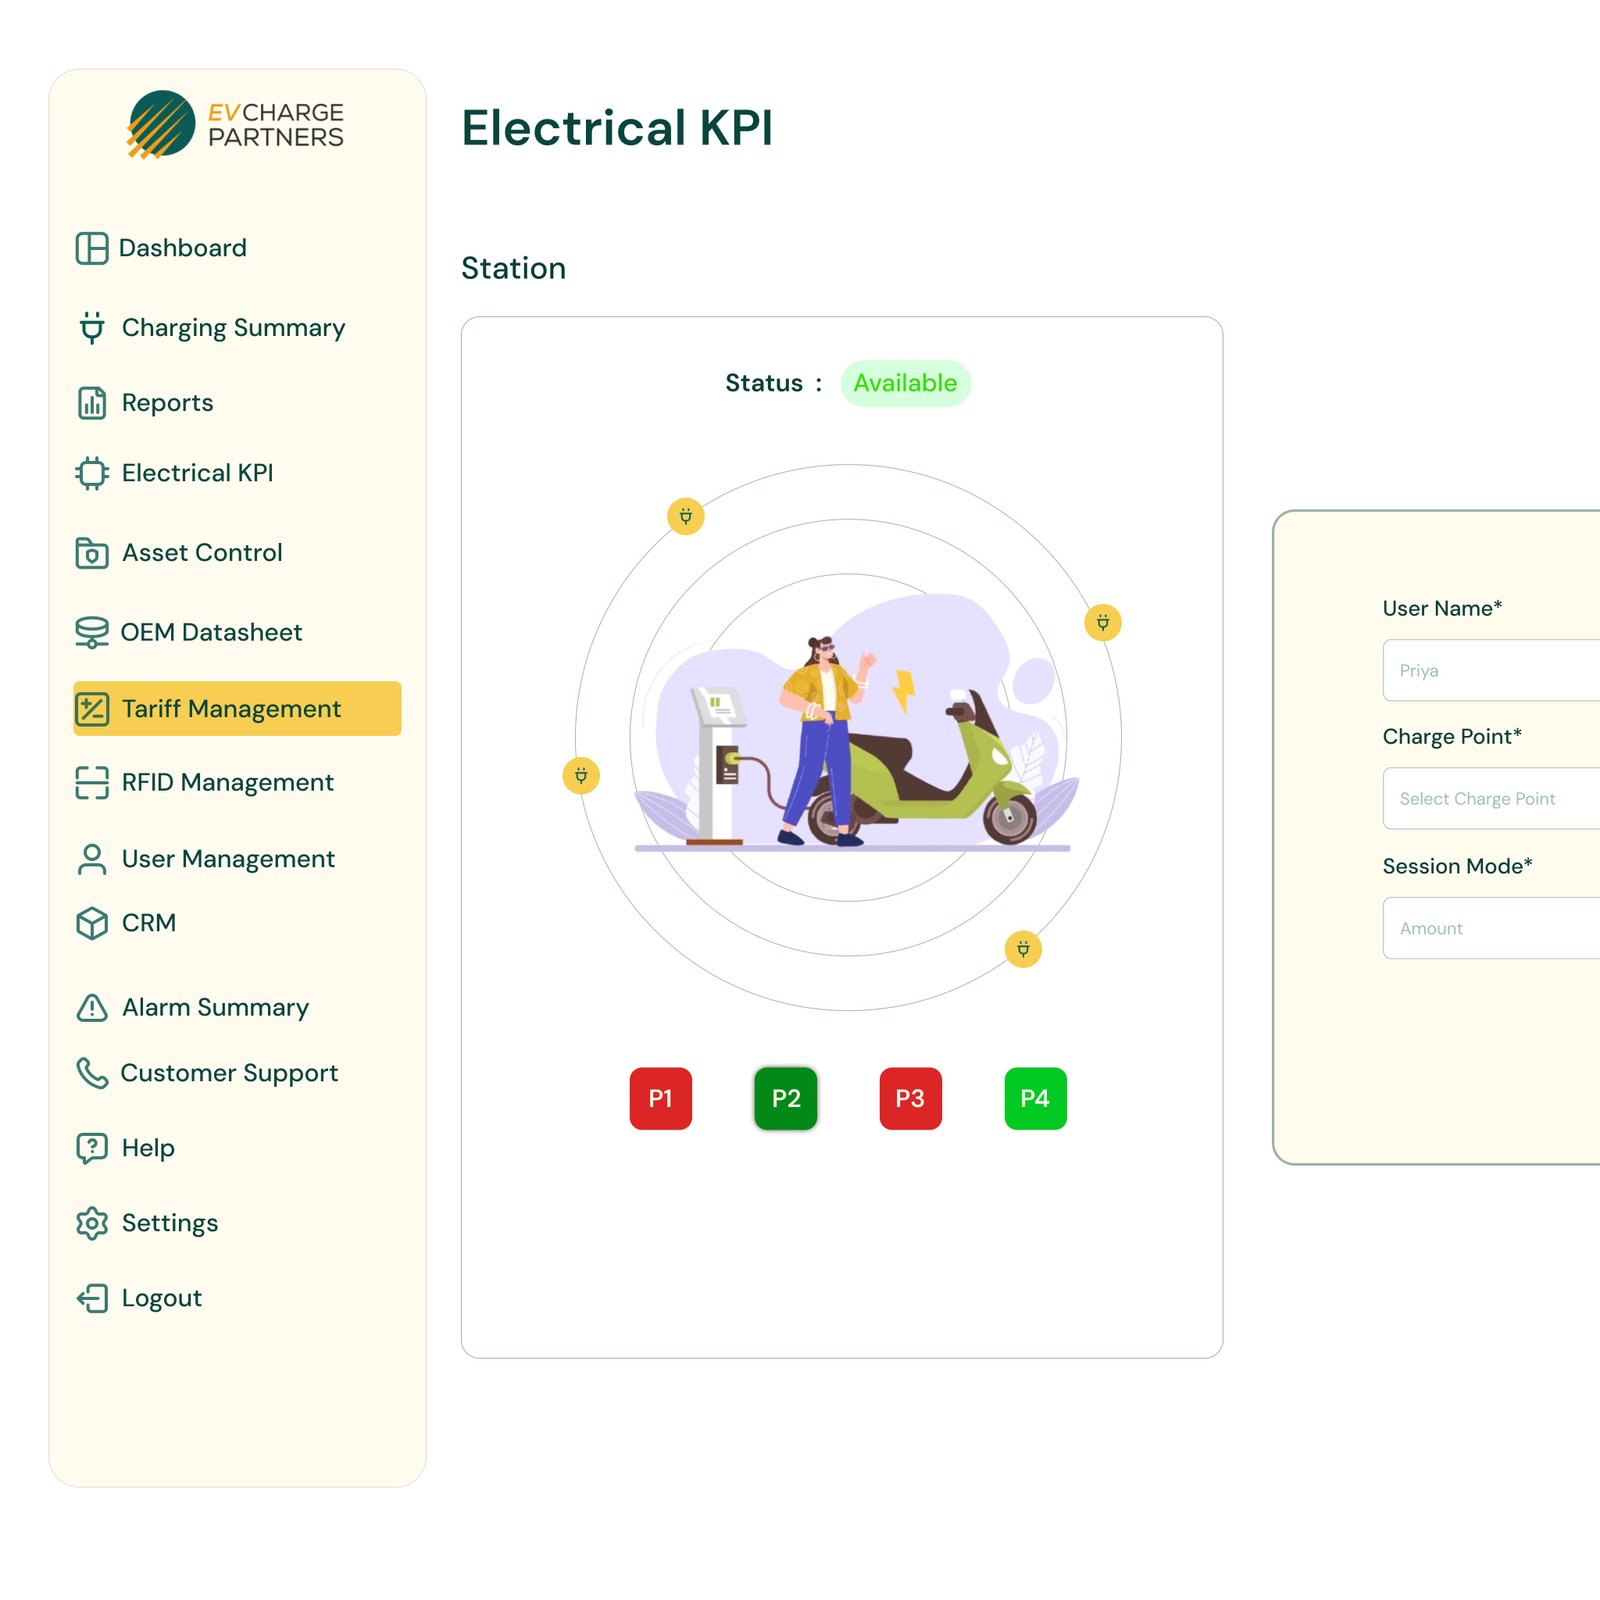
Task: Click the Logout link
Action: coord(161,1298)
